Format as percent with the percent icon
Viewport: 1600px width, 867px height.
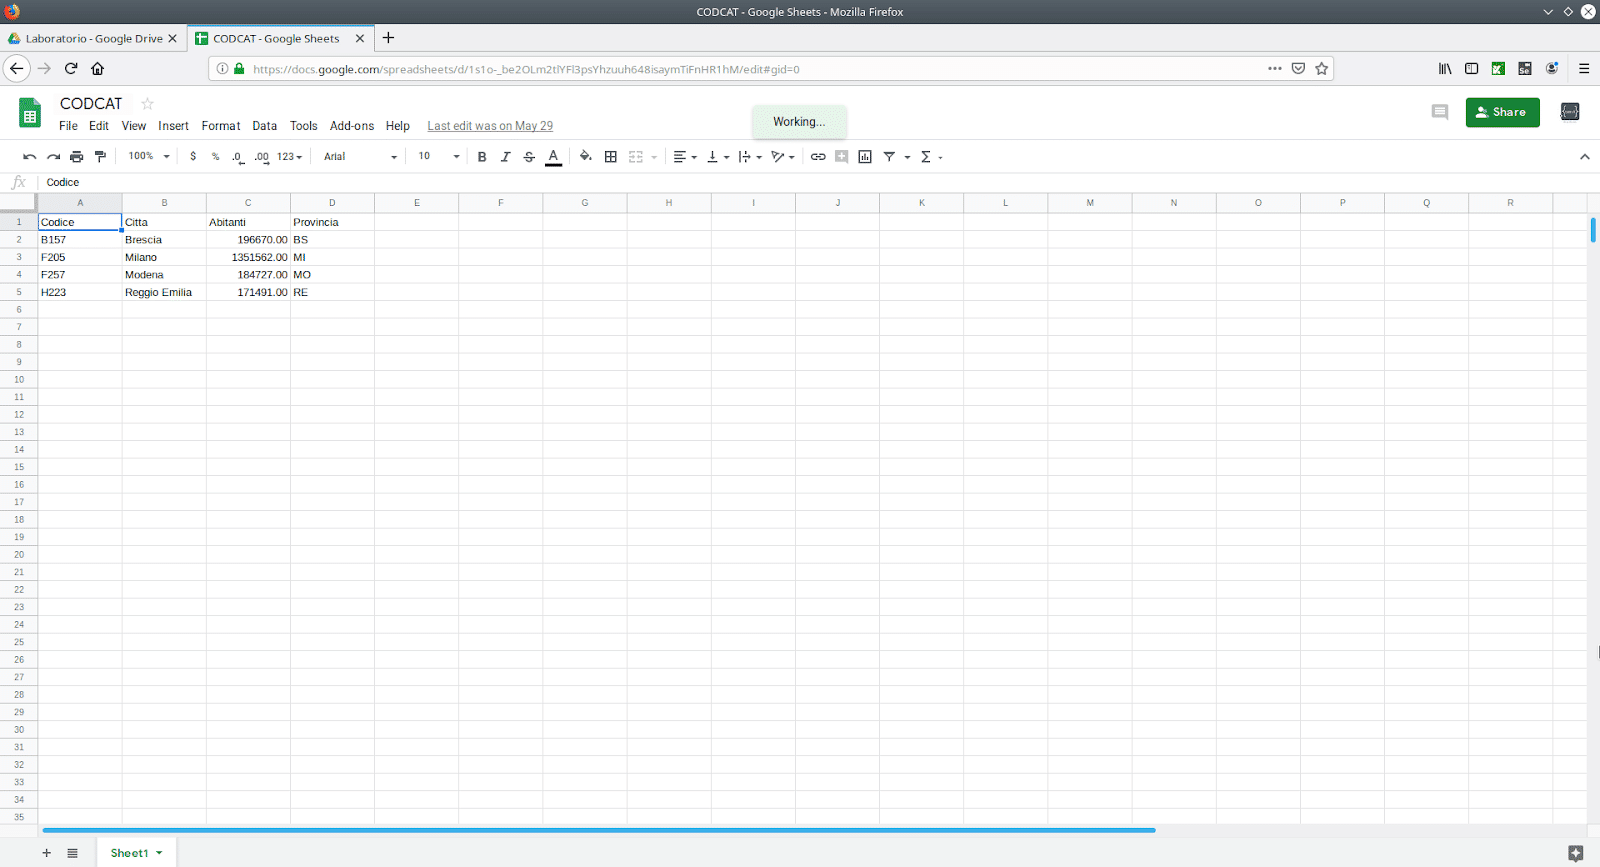215,157
